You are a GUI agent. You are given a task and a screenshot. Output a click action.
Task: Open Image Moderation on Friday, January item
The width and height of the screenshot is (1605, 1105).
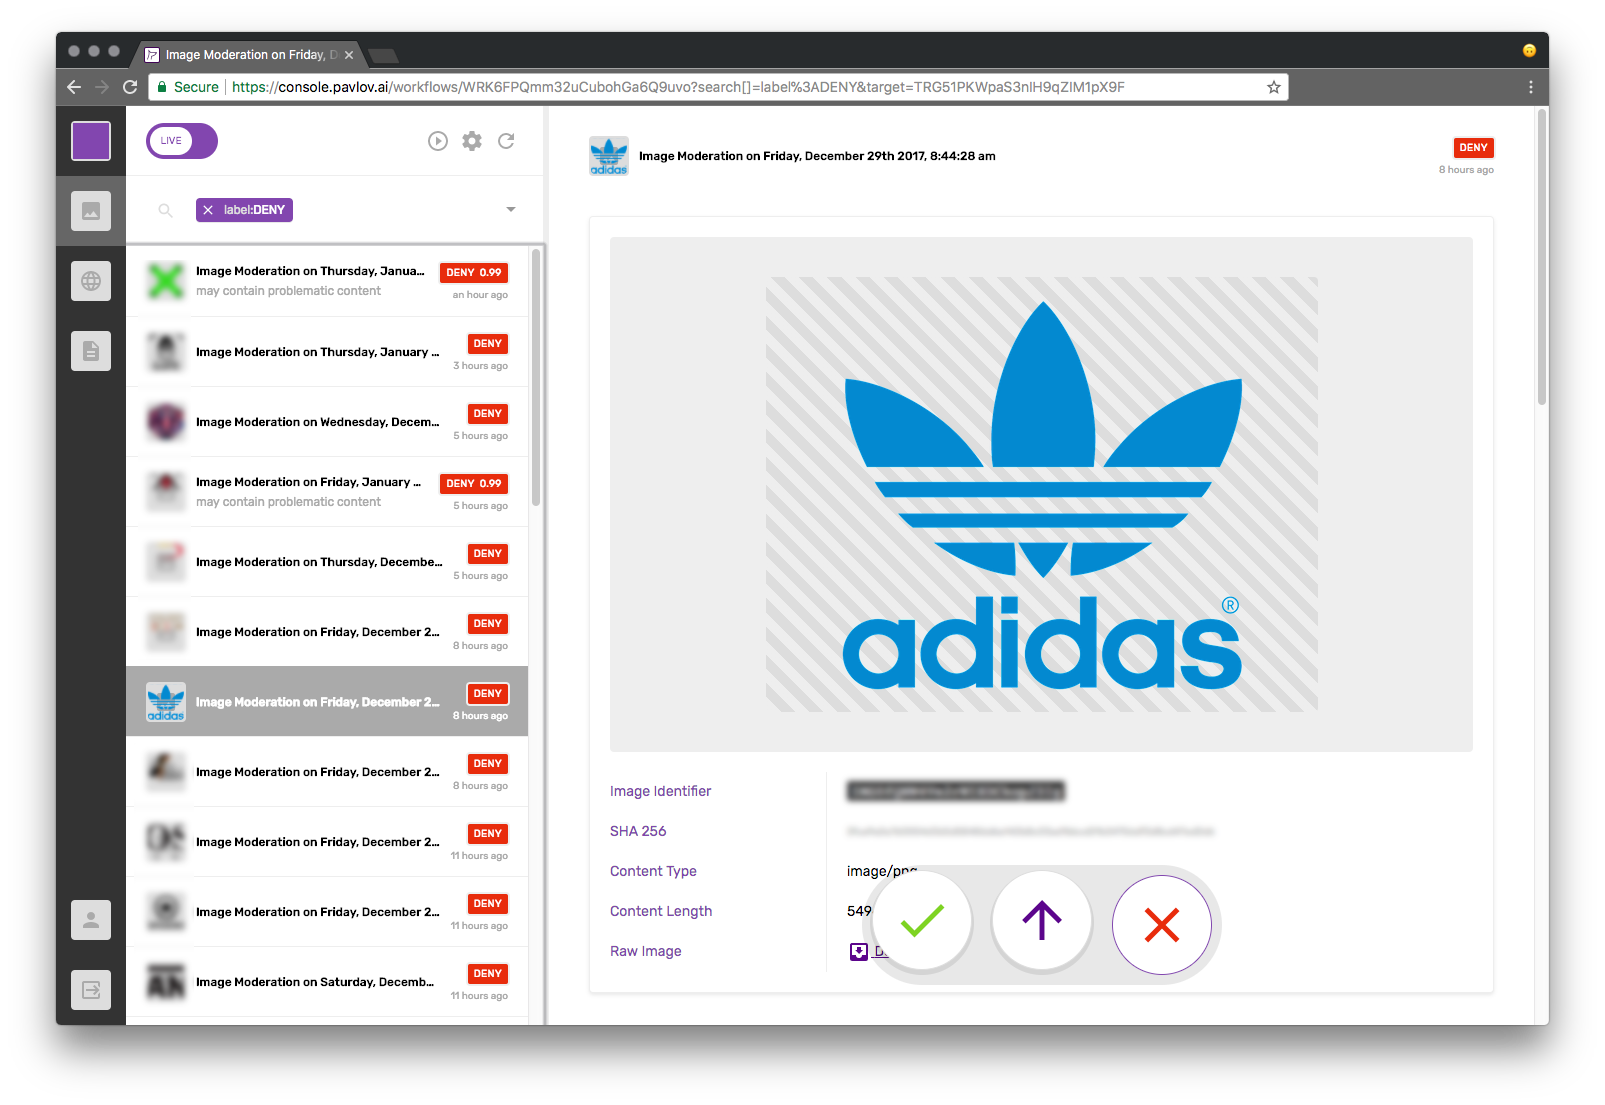click(x=327, y=492)
